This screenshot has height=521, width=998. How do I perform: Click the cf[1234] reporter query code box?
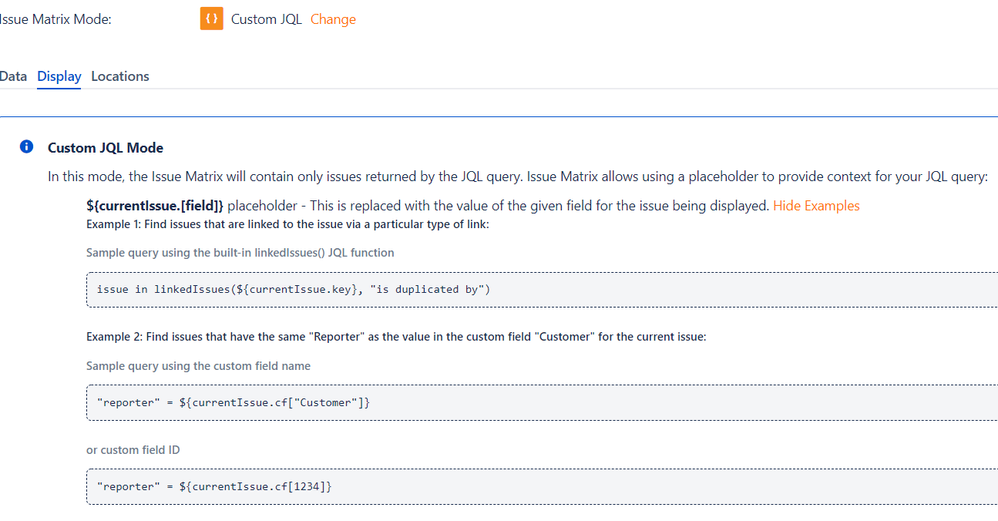[x=542, y=487]
